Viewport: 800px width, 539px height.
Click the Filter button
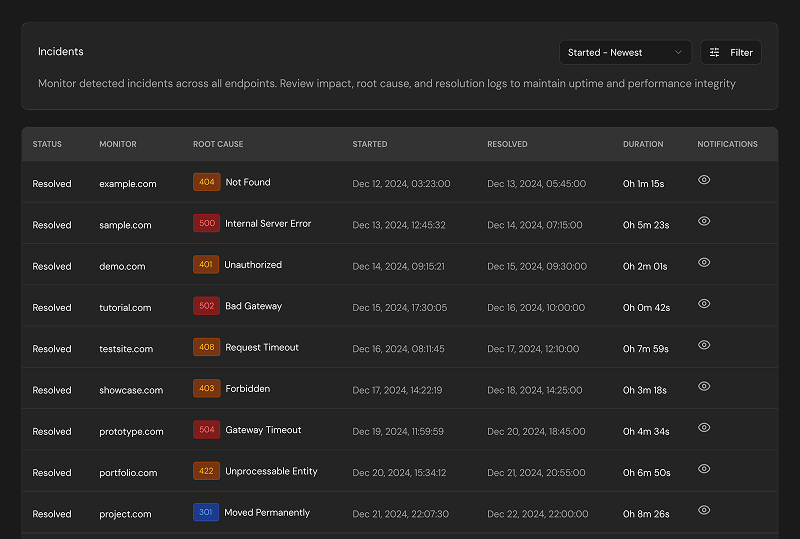[x=731, y=53]
